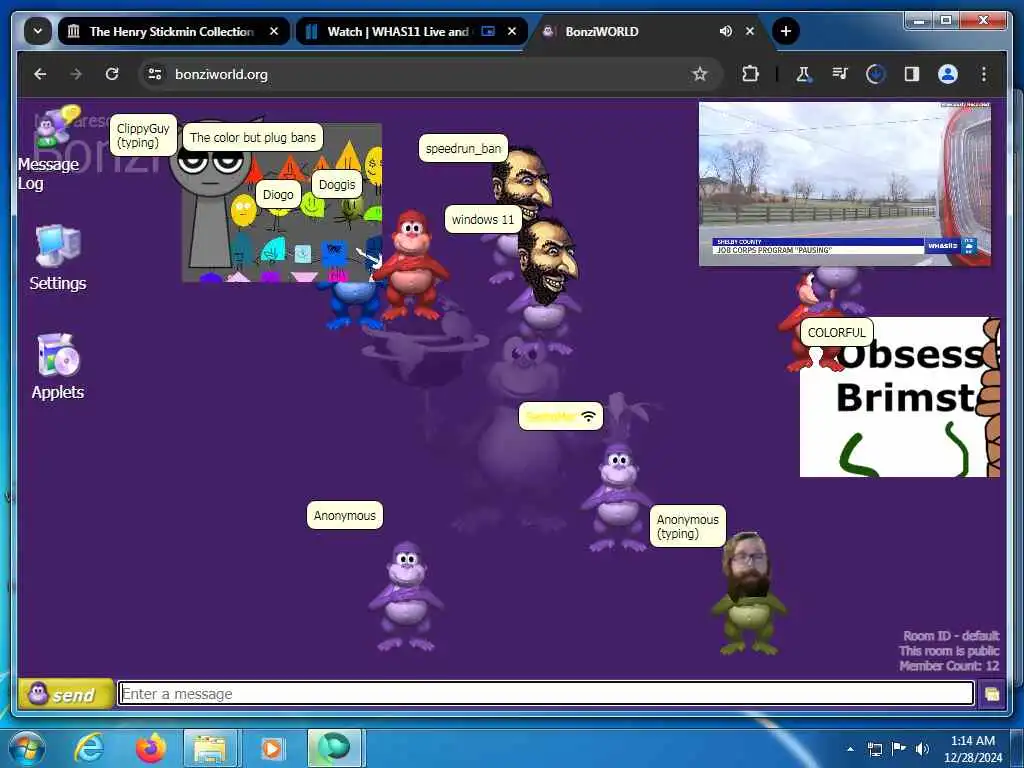1024x768 pixels.
Task: Click the yellow icon beside message box
Action: click(991, 694)
